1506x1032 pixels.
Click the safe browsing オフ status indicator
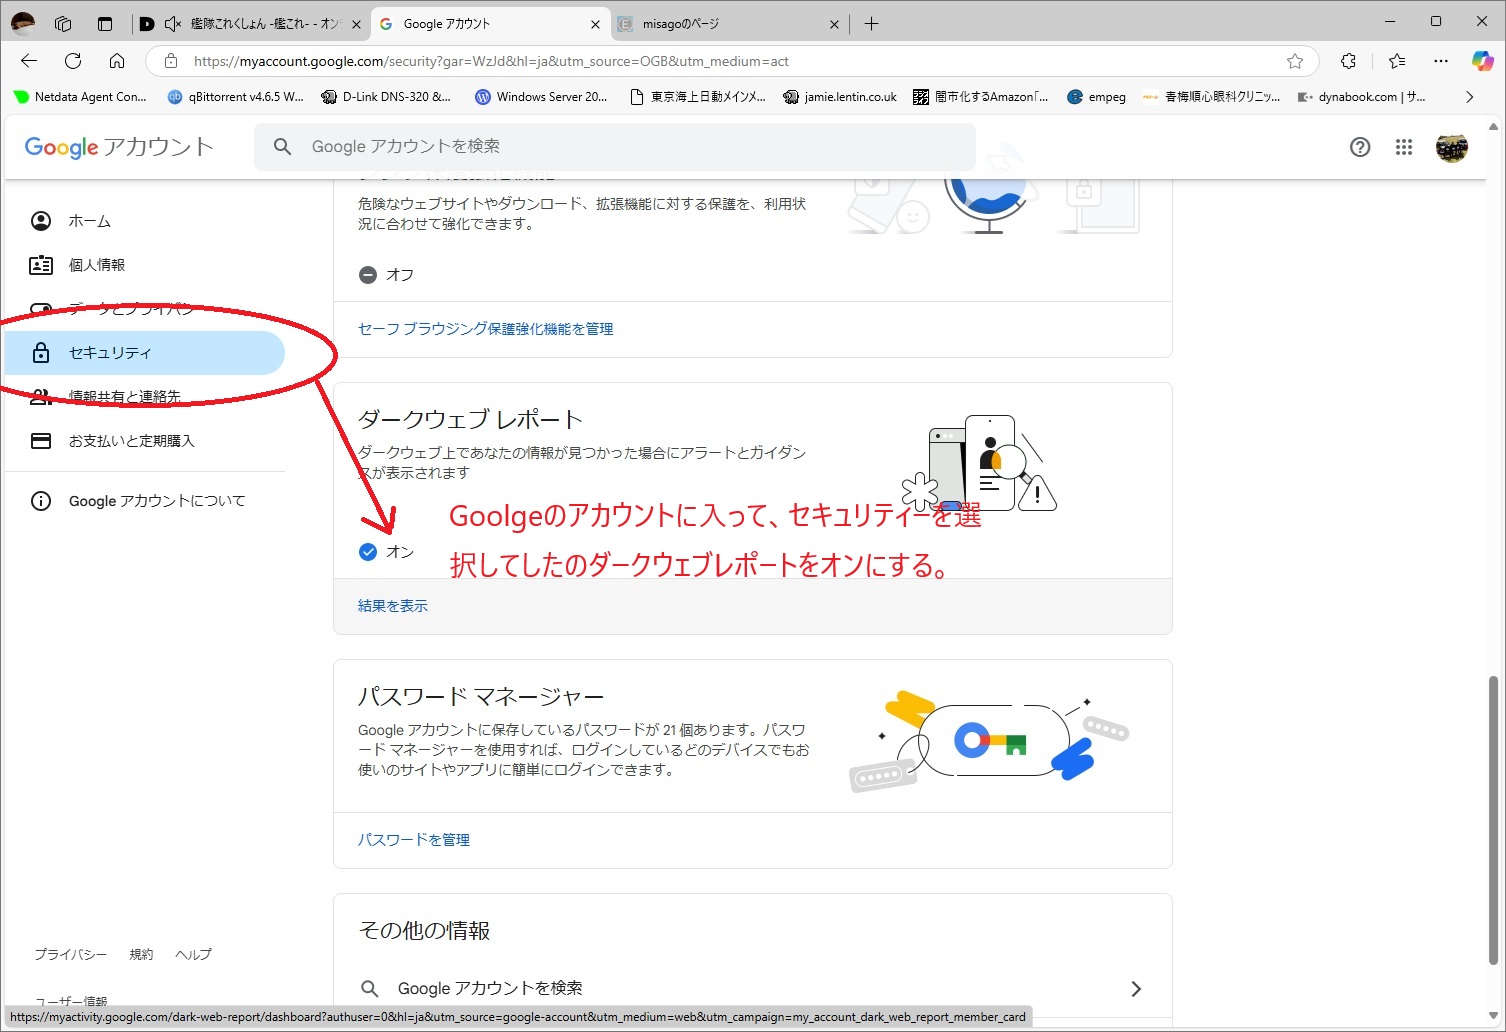(386, 275)
